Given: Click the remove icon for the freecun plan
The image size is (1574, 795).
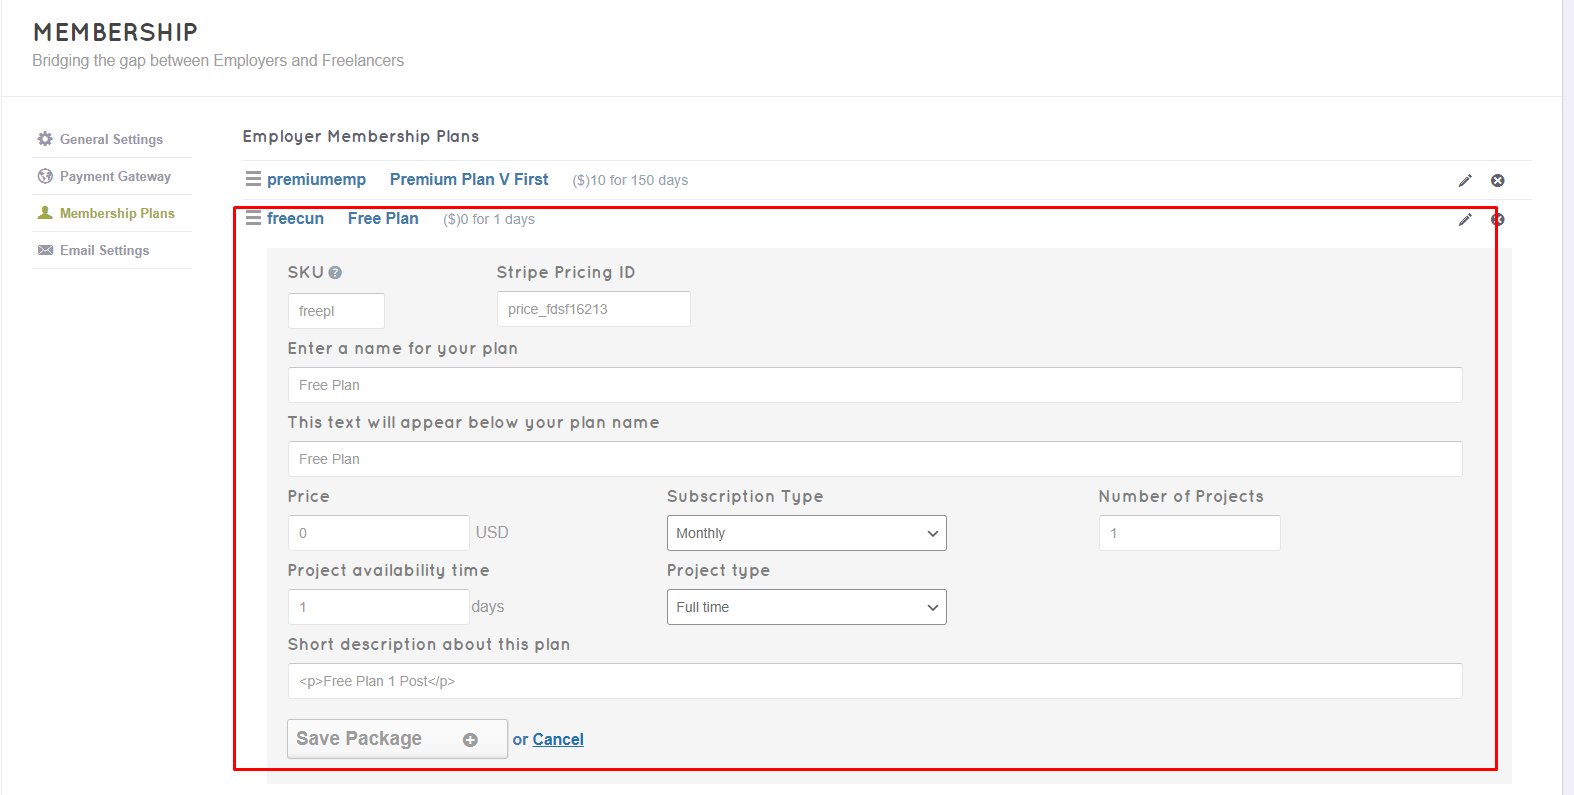Looking at the screenshot, I should [x=1497, y=220].
